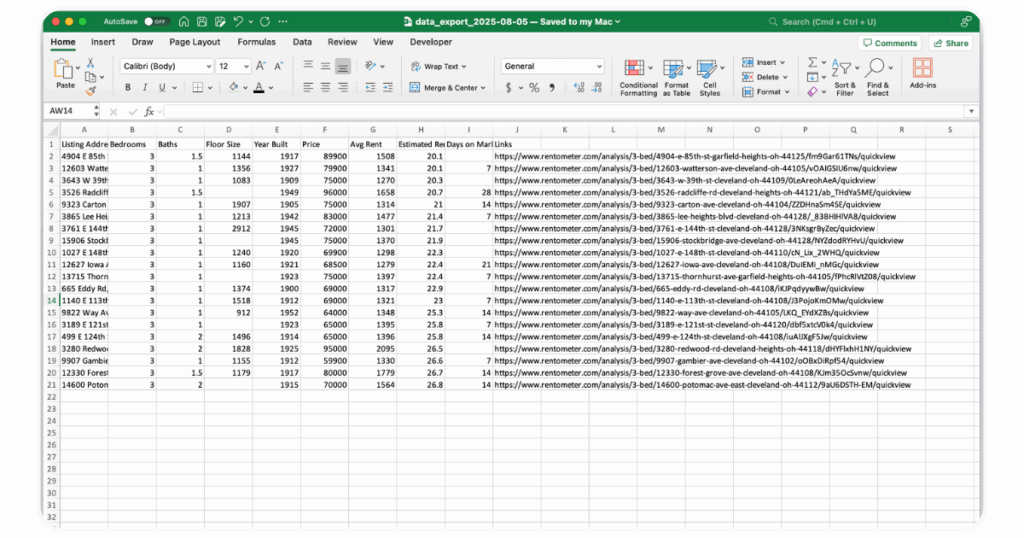Switch to the Review tab

[342, 42]
